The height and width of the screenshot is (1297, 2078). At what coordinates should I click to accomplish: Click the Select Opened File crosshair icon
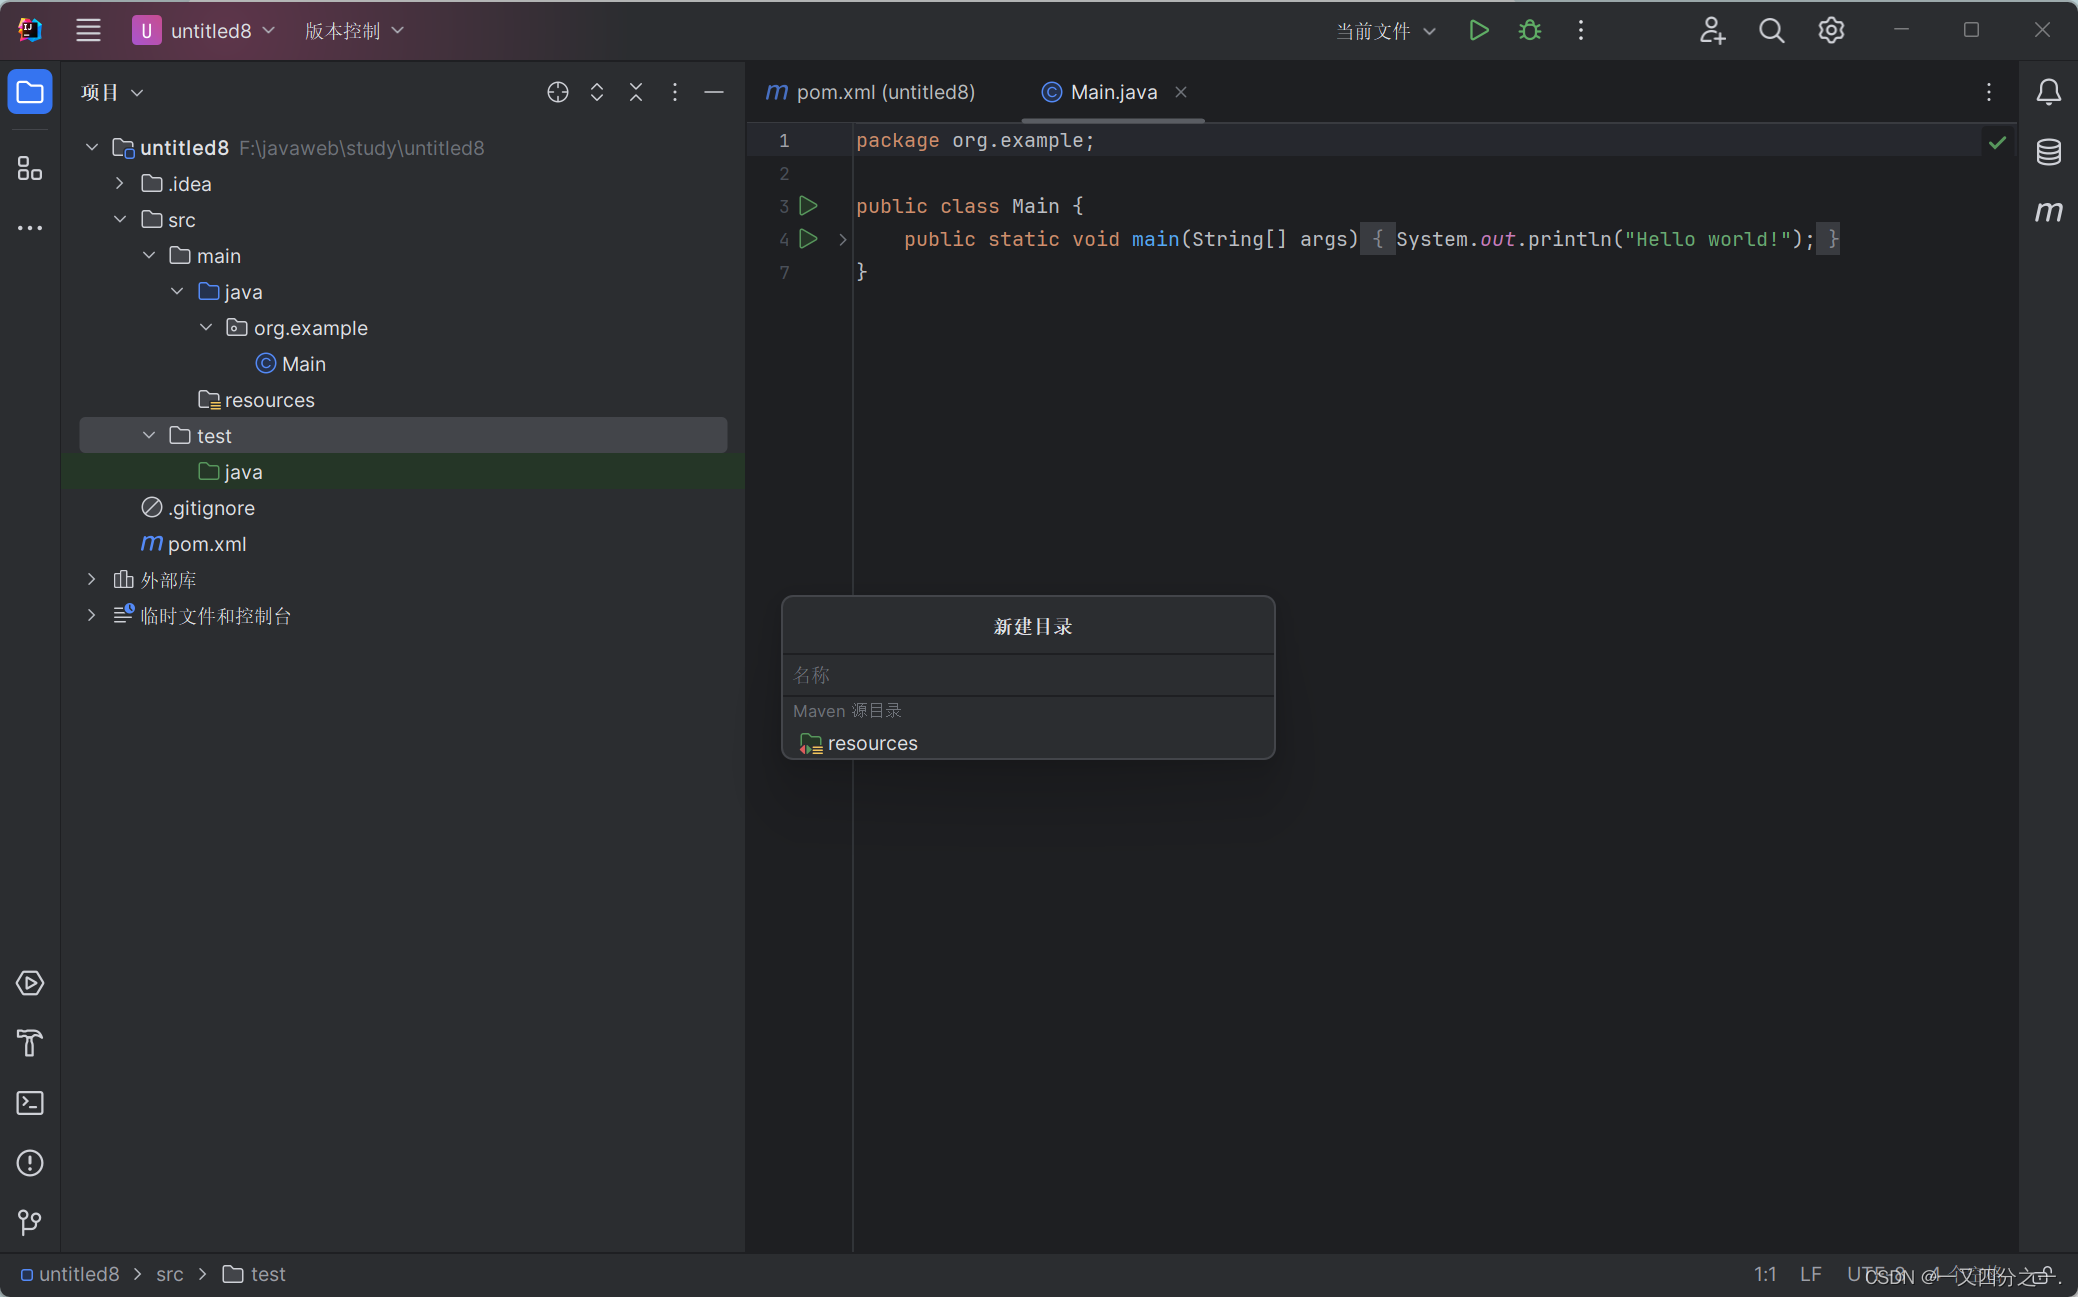point(557,92)
